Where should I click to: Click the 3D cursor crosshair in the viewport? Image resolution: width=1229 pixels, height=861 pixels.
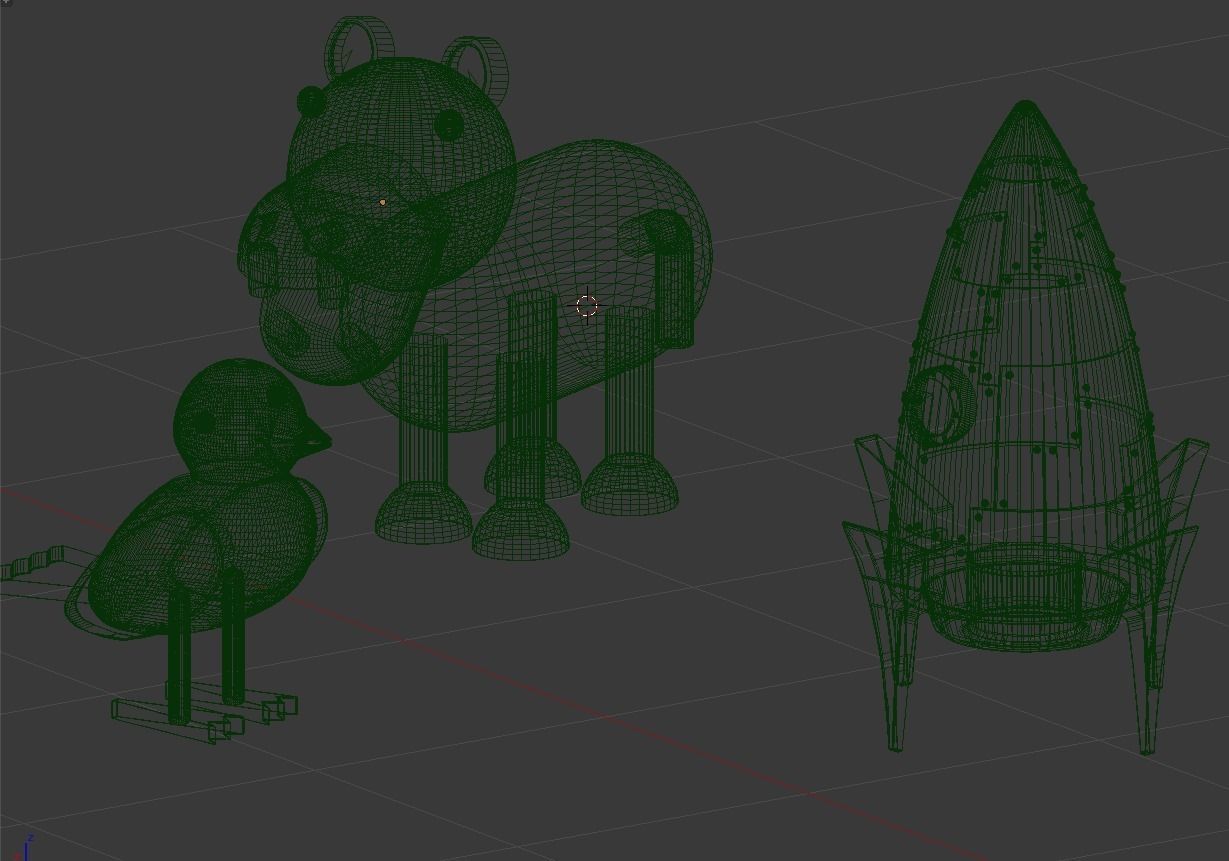pyautogui.click(x=588, y=306)
